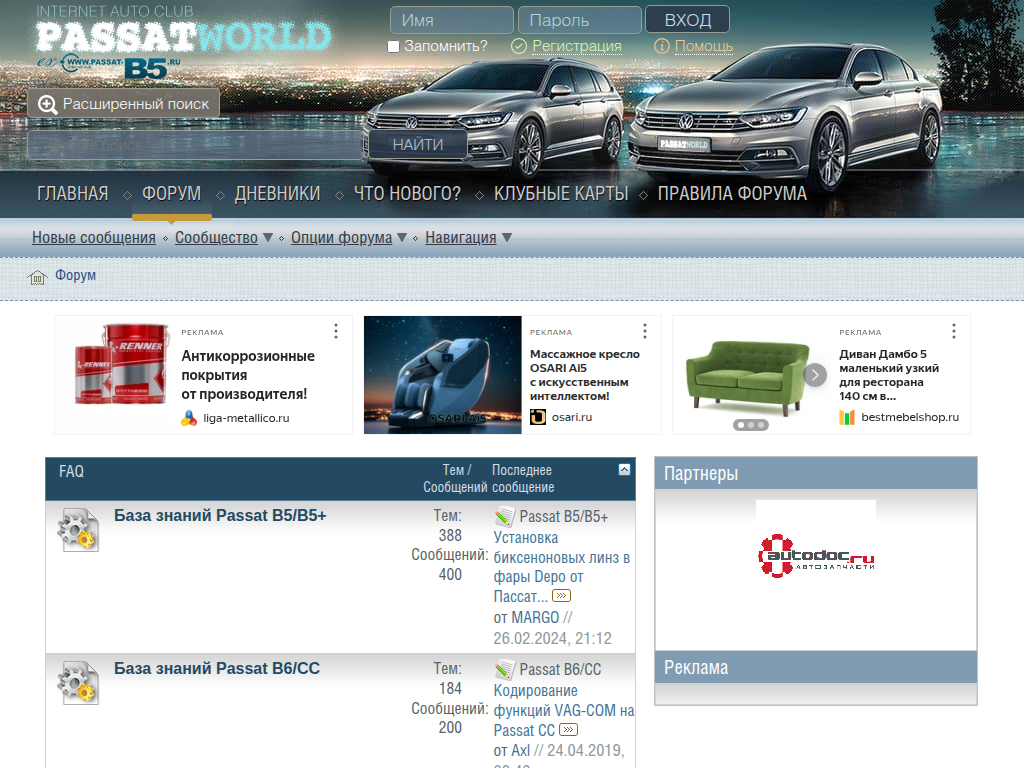Click the База знаний Passat B6/CC gear icon
1024x768 pixels.
(77, 682)
